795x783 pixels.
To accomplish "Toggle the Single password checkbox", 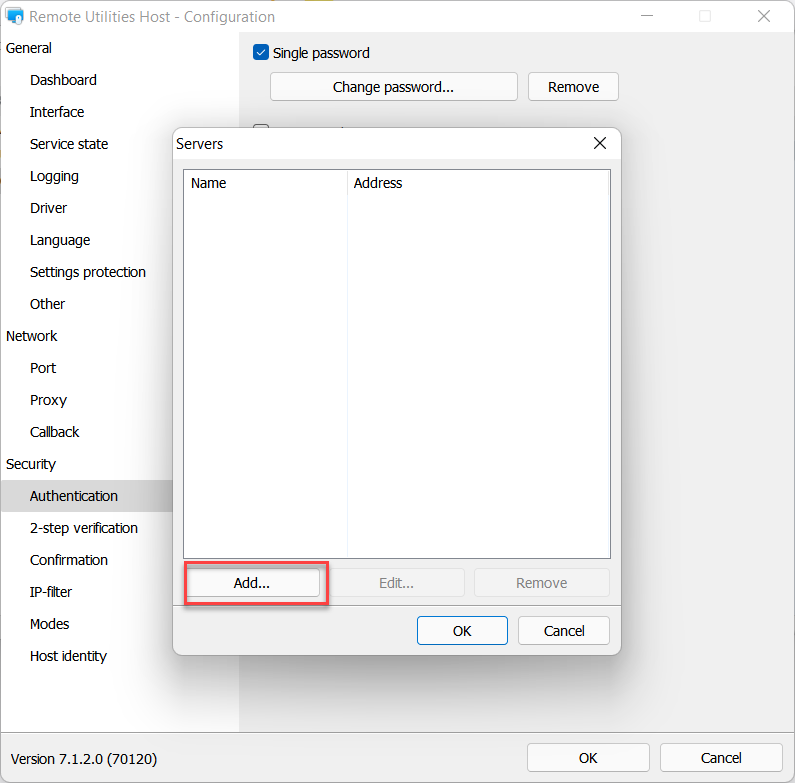I will coord(262,53).
